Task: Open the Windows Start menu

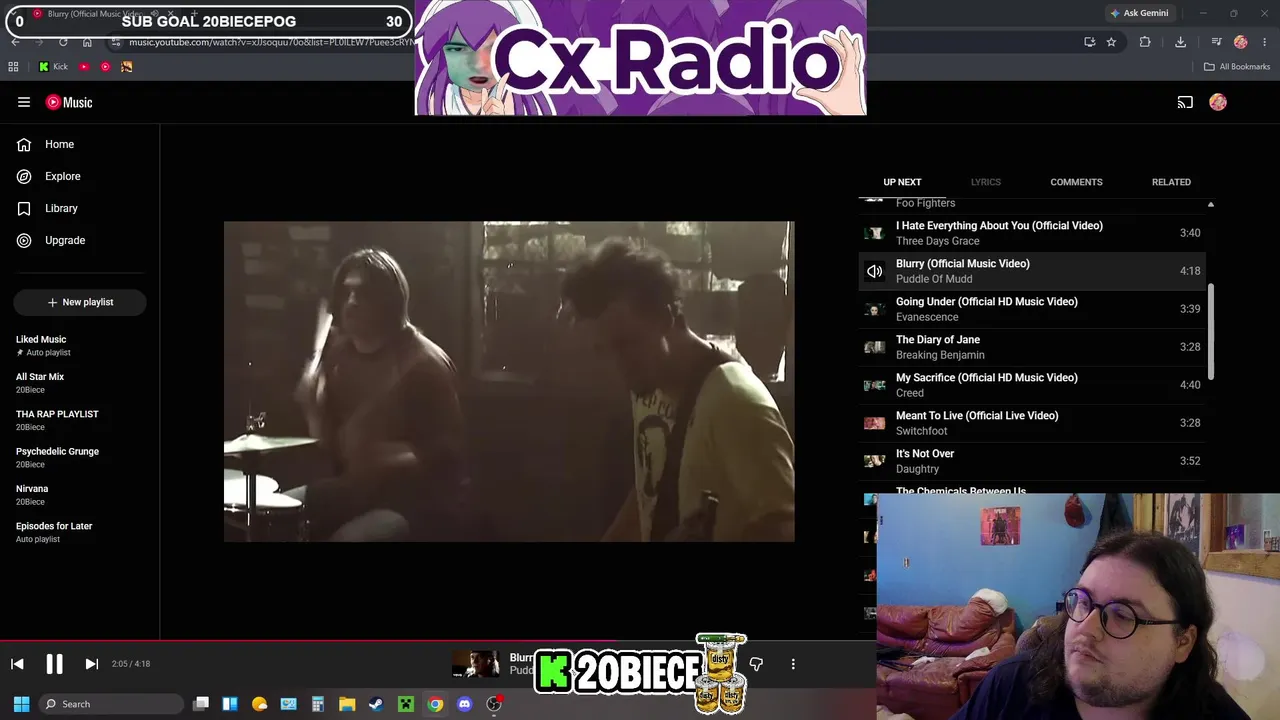Action: click(x=21, y=704)
